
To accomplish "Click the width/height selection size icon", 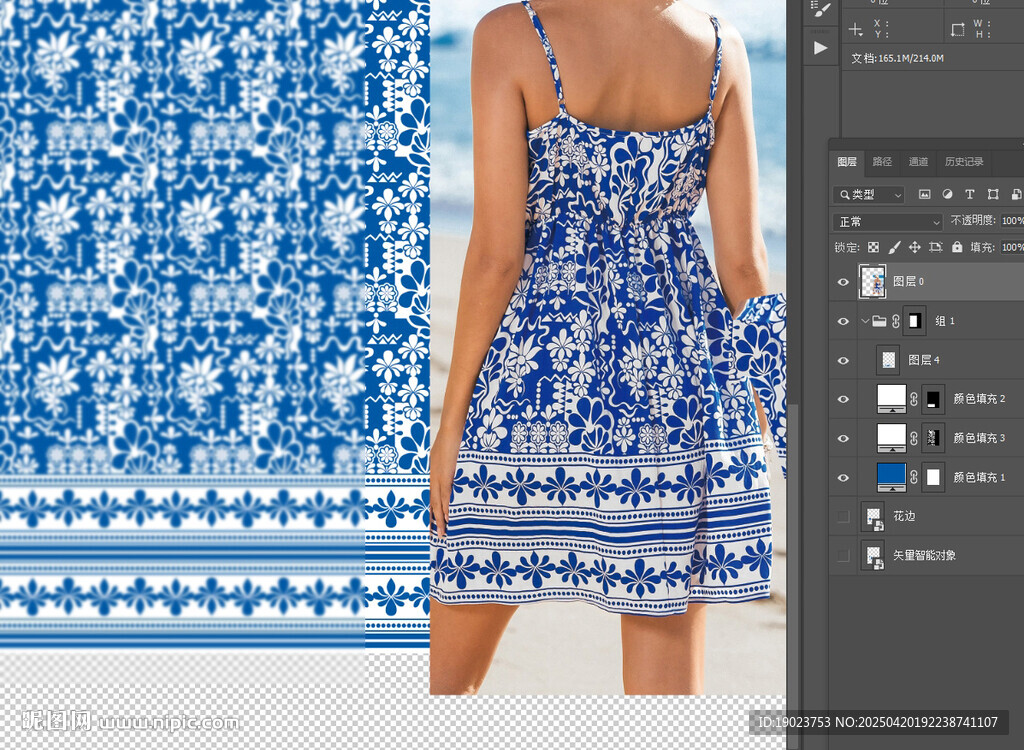I will [x=957, y=29].
